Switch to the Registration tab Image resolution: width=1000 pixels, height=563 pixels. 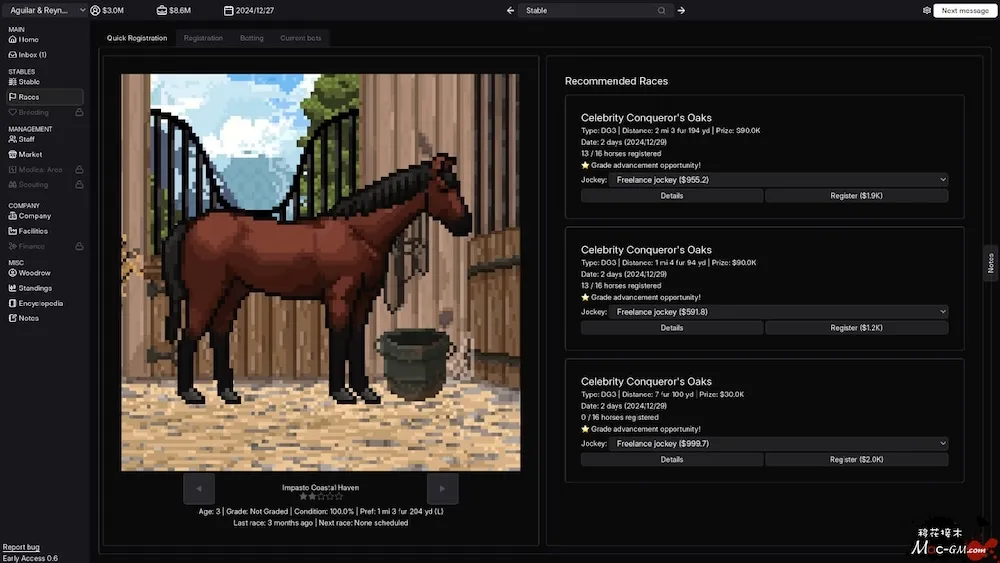pos(203,38)
